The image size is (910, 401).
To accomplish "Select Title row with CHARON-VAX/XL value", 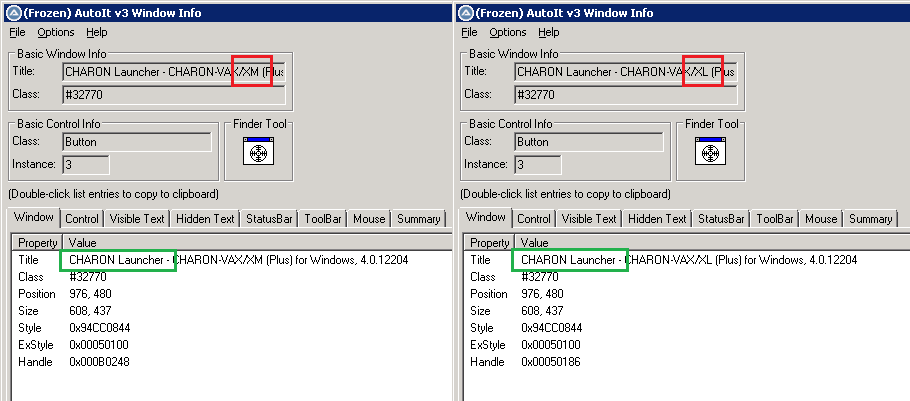I will 687,260.
